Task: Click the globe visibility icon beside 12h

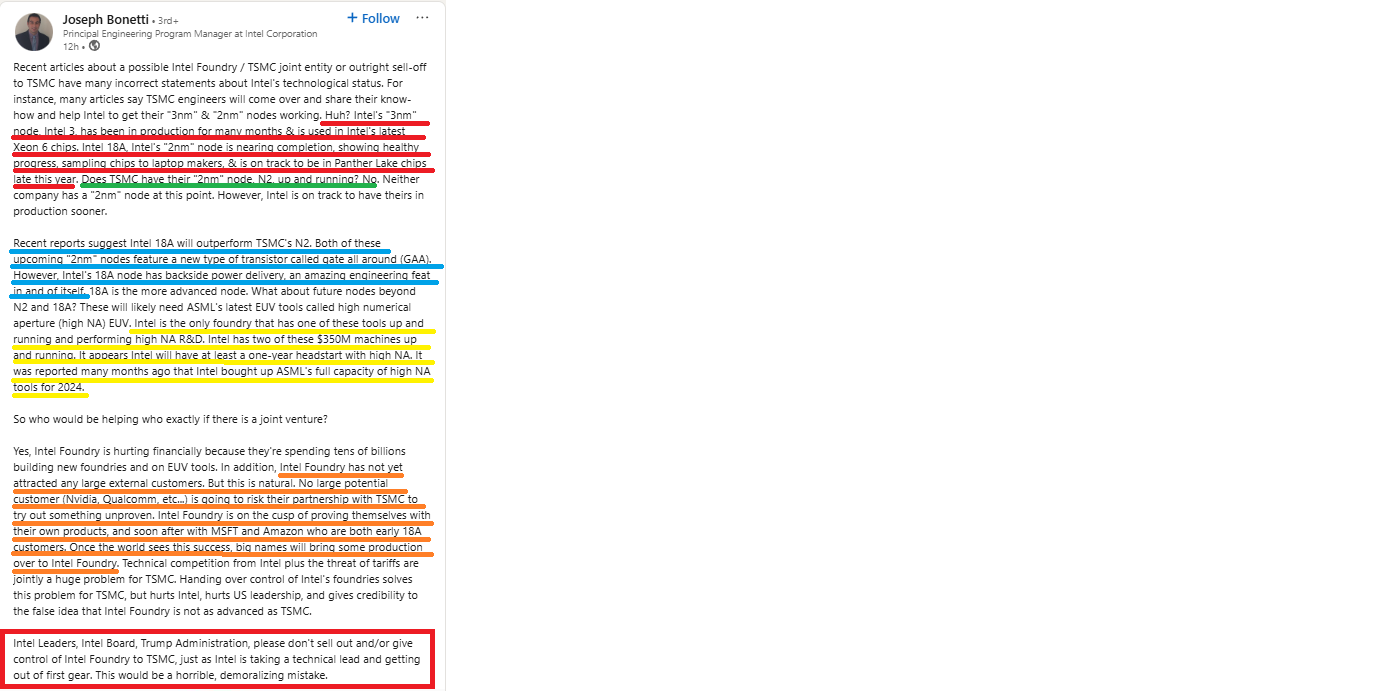Action: click(x=94, y=46)
